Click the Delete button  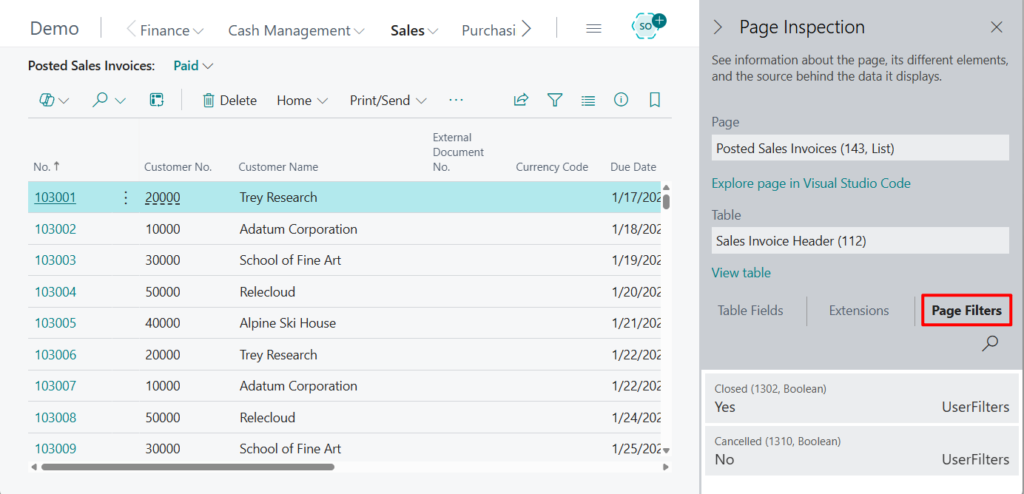[229, 100]
